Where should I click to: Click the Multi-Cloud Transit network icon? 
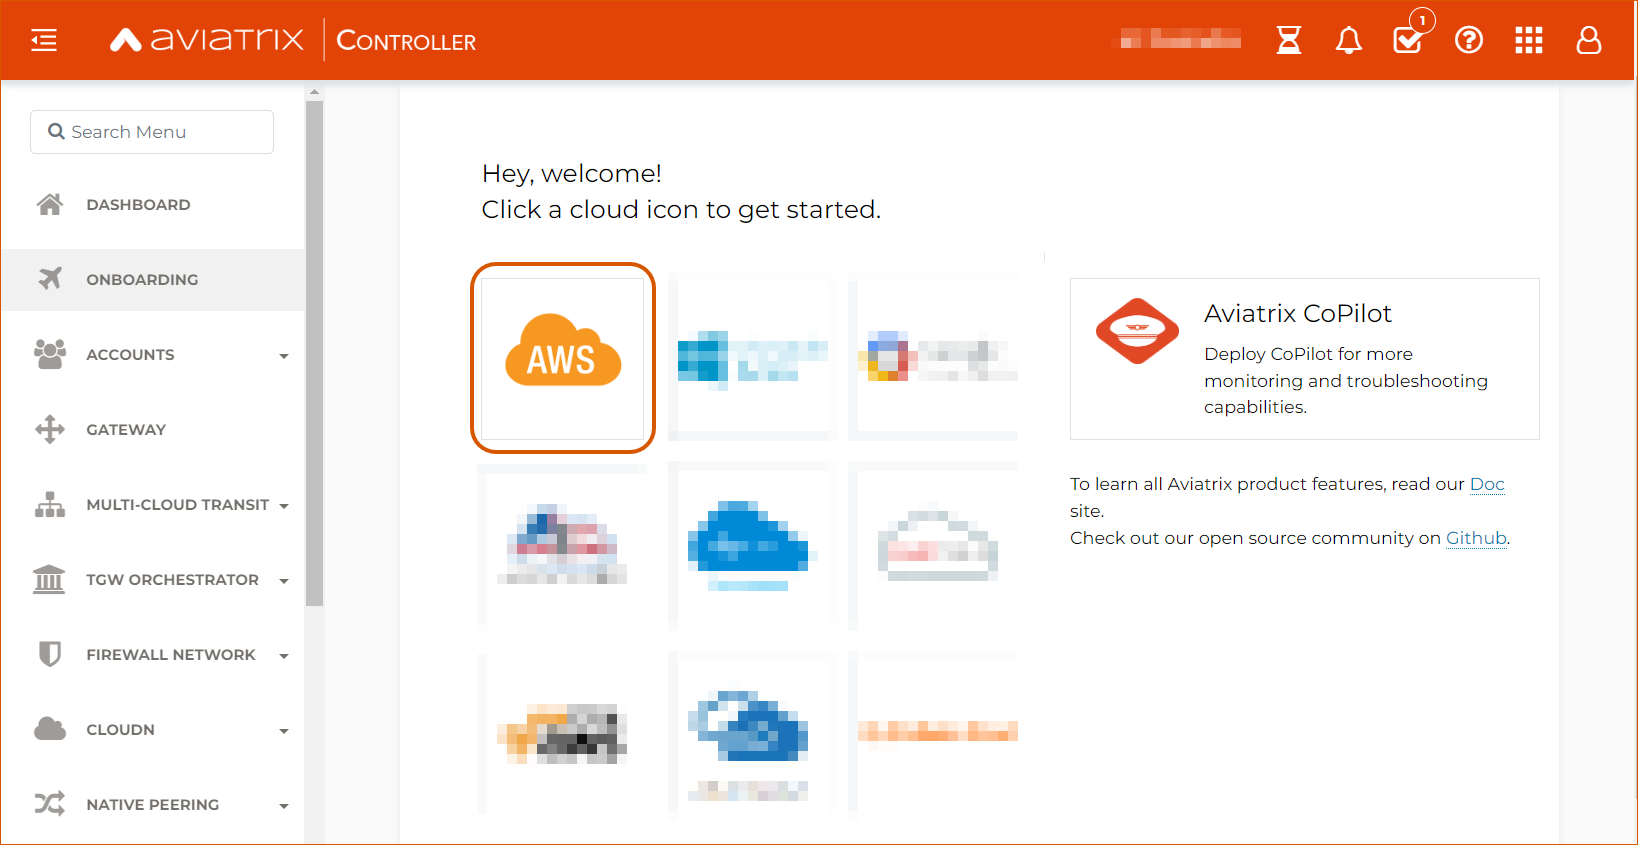(x=50, y=504)
